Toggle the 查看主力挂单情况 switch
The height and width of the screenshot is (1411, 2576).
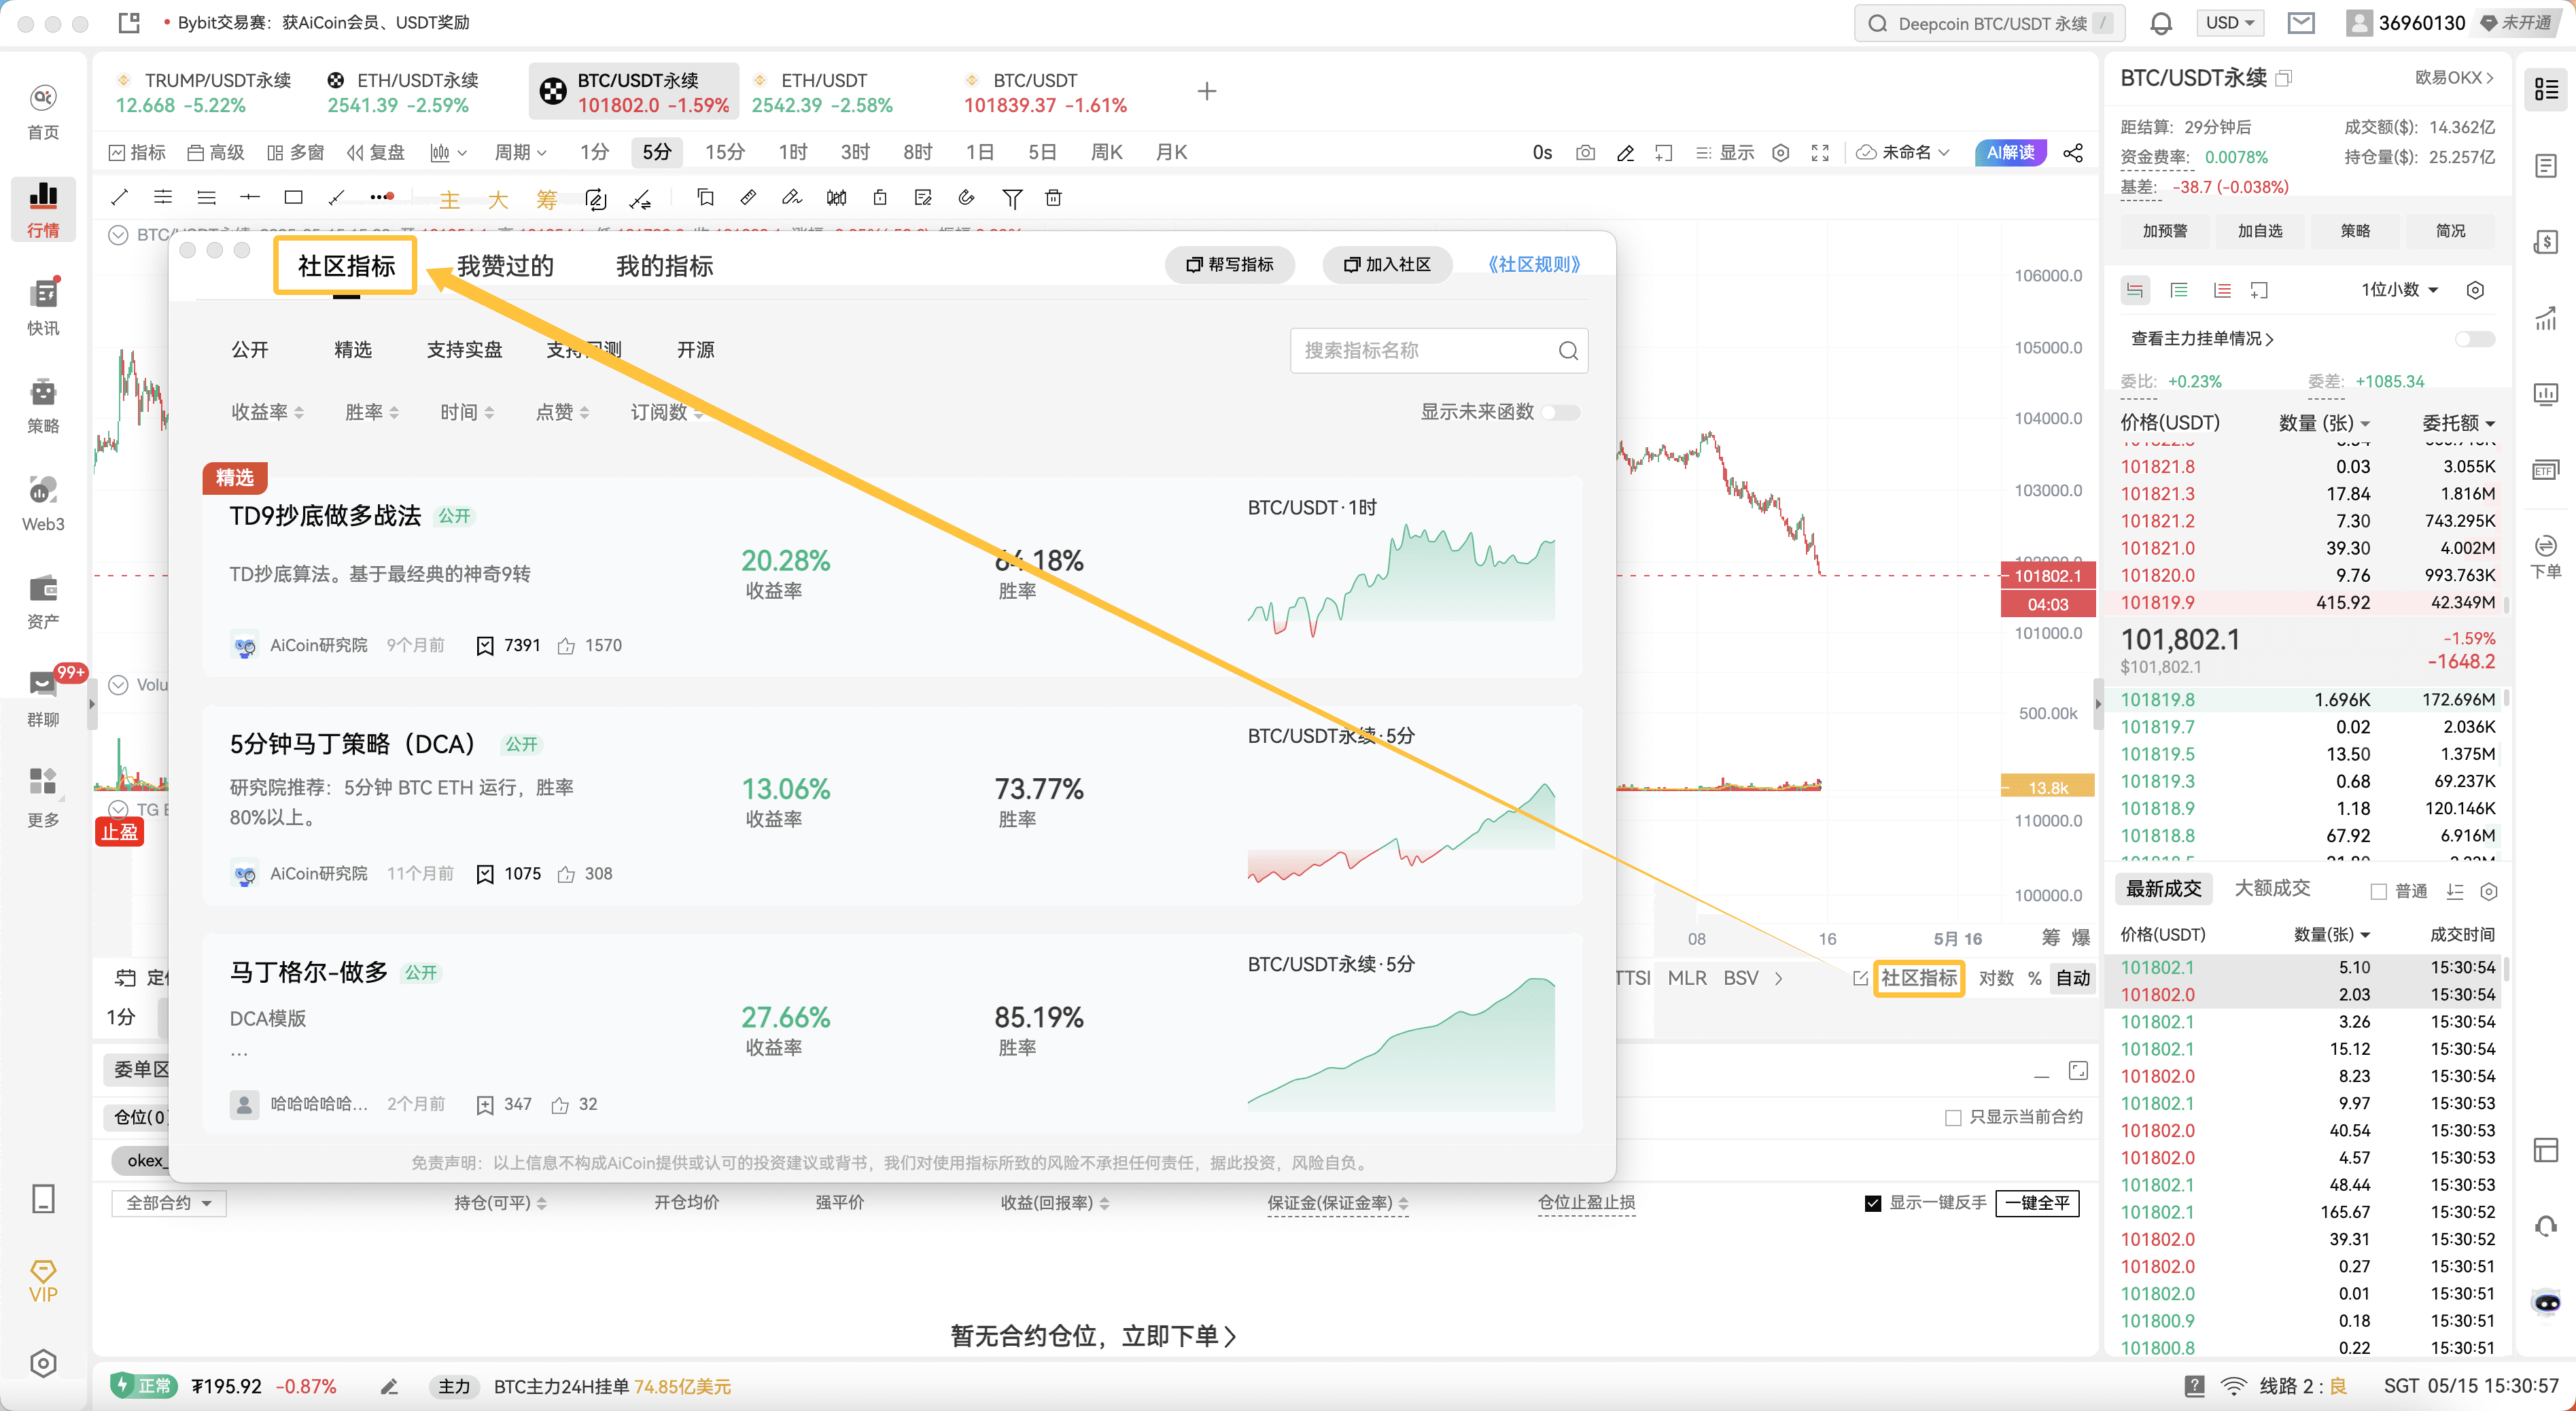point(2474,339)
